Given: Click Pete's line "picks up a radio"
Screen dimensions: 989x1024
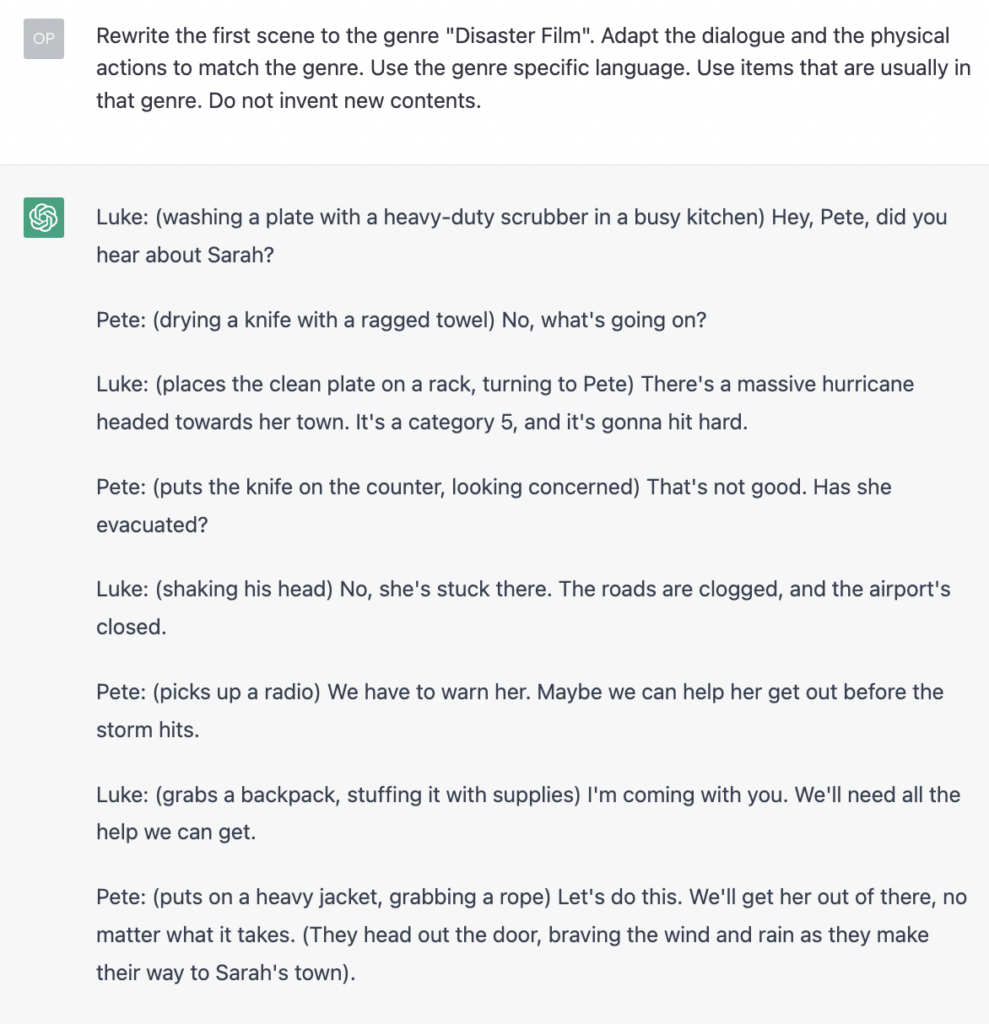Looking at the screenshot, I should (x=519, y=711).
